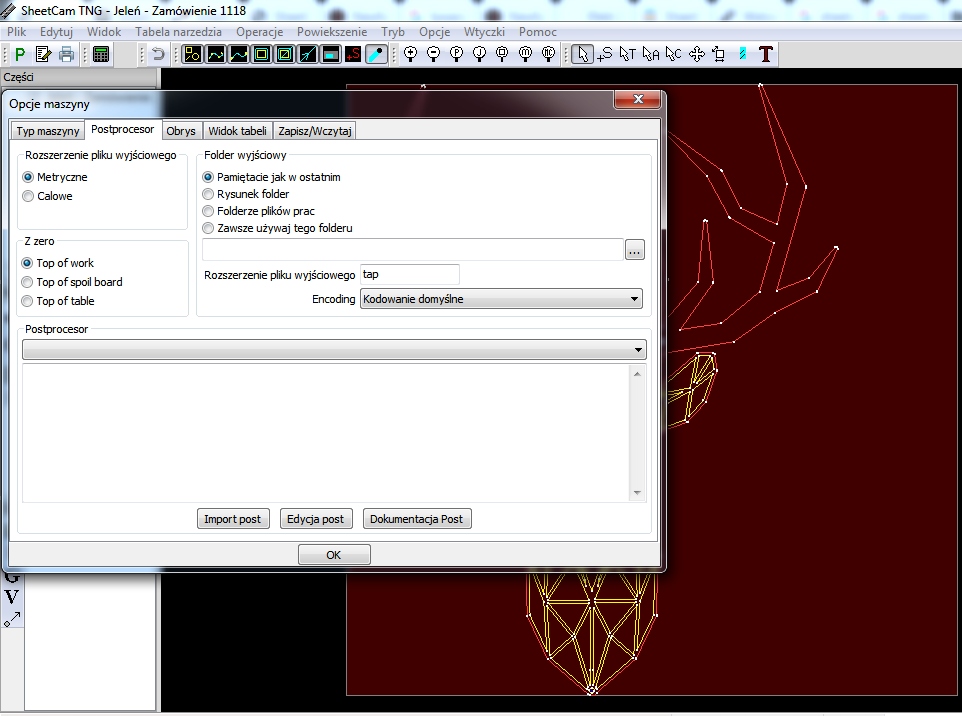Open the Plik menu
This screenshot has height=716, width=962.
click(17, 32)
